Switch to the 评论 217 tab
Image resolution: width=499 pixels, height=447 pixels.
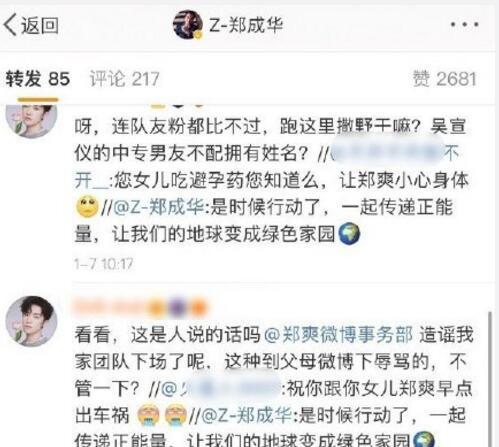125,79
